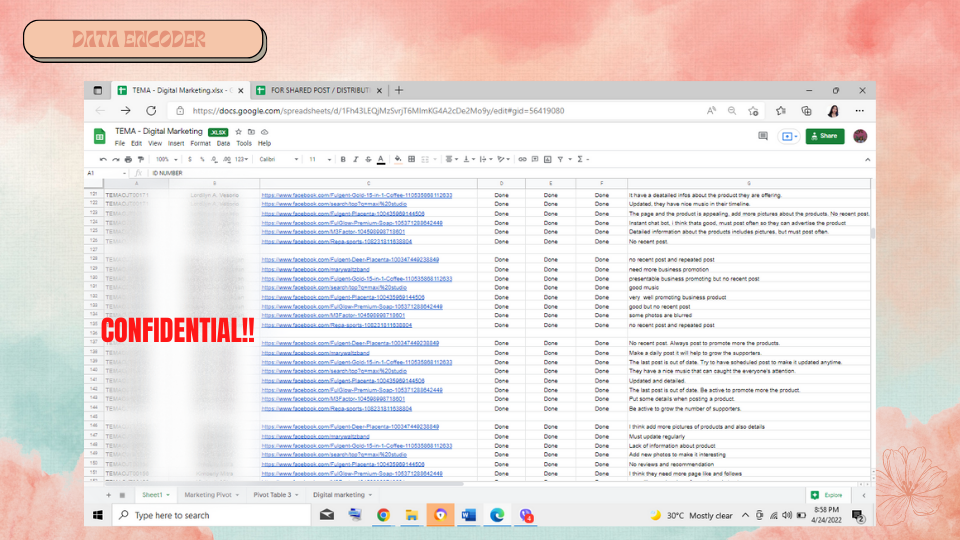Format the cell as percent
The width and height of the screenshot is (960, 540).
[202, 159]
